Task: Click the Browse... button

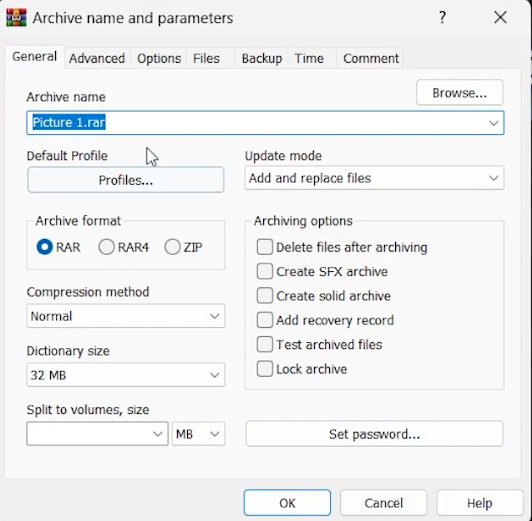Action: pos(459,93)
